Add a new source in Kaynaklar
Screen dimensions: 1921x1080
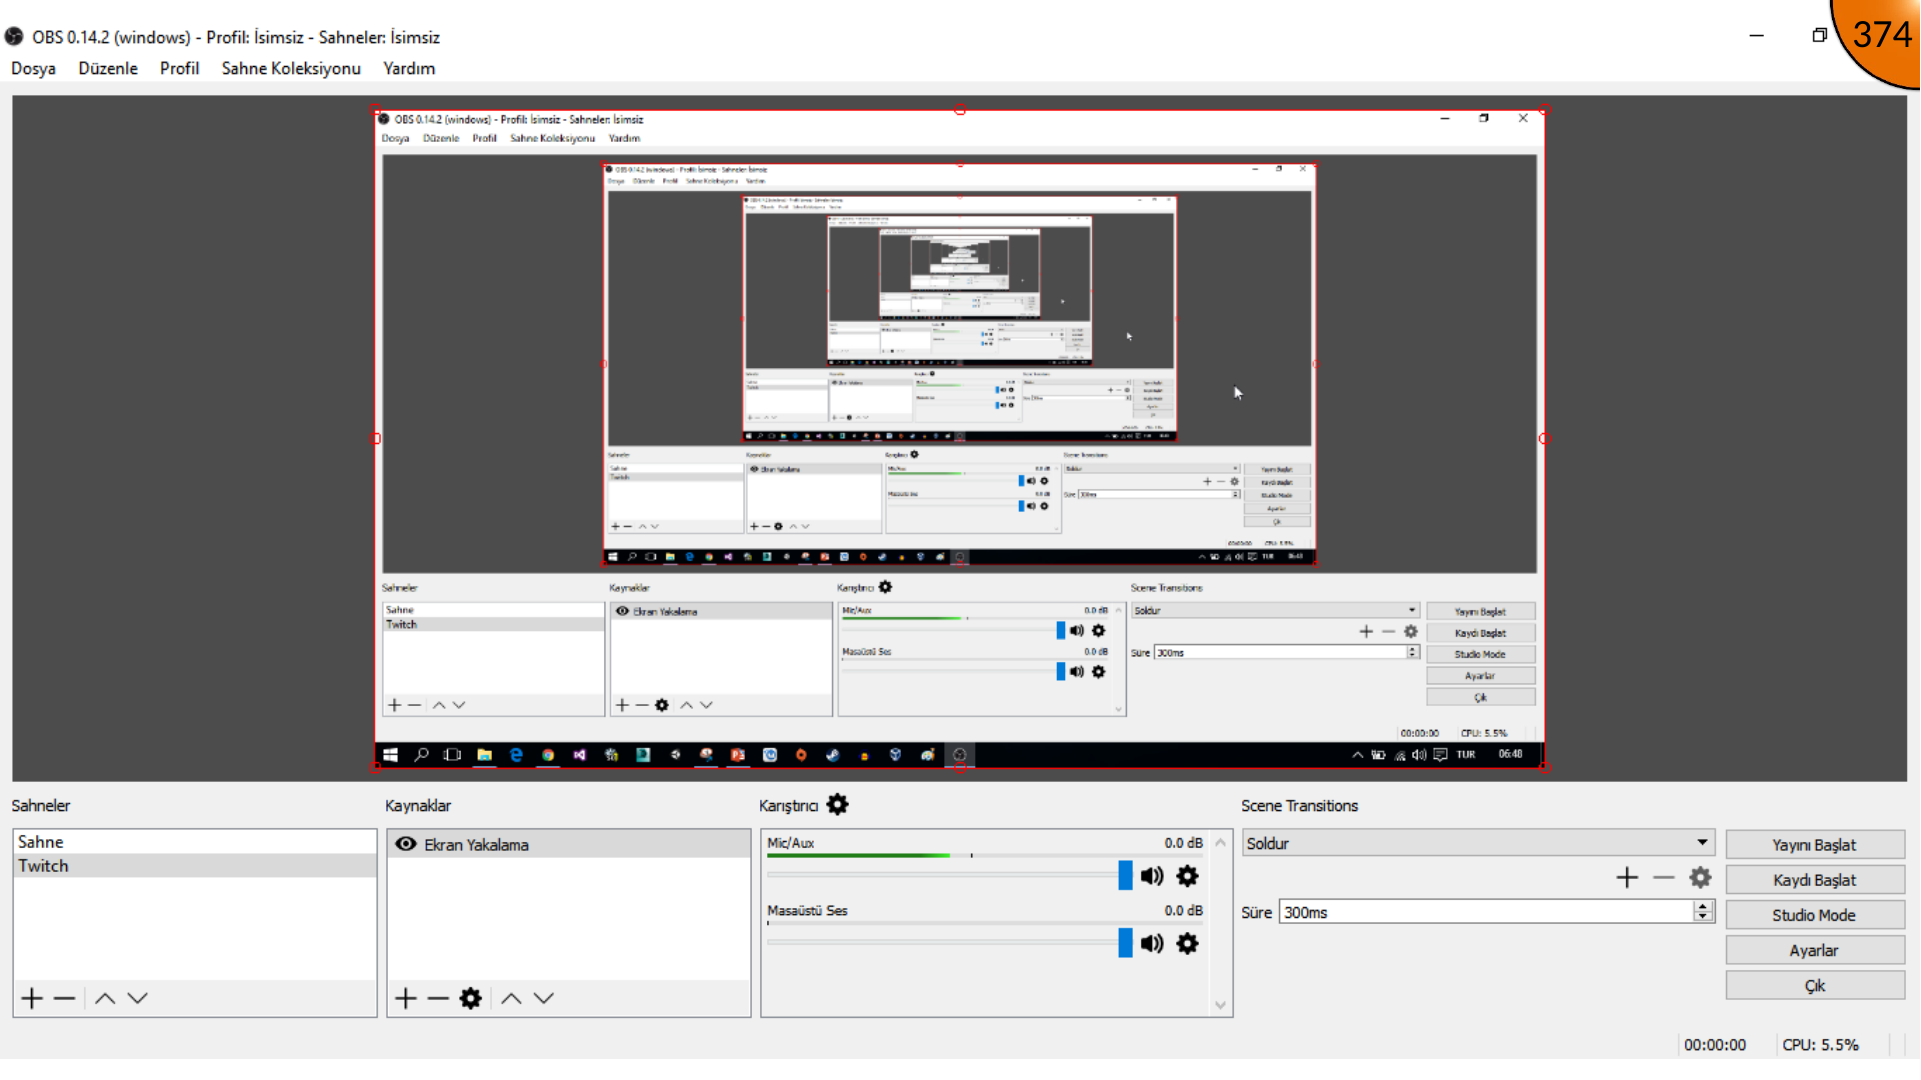(405, 998)
